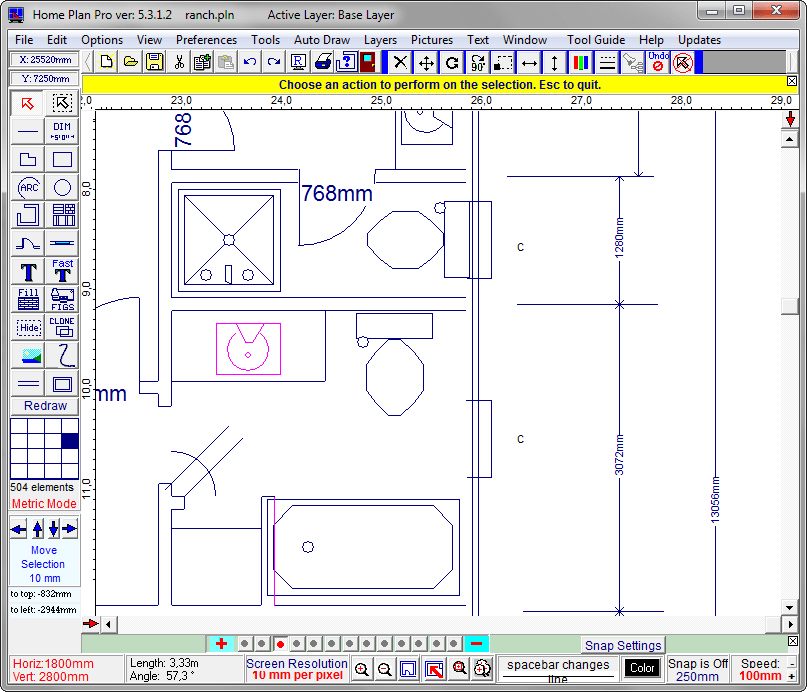The image size is (807, 692).
Task: Select the red active zoom level dot
Action: 280,644
